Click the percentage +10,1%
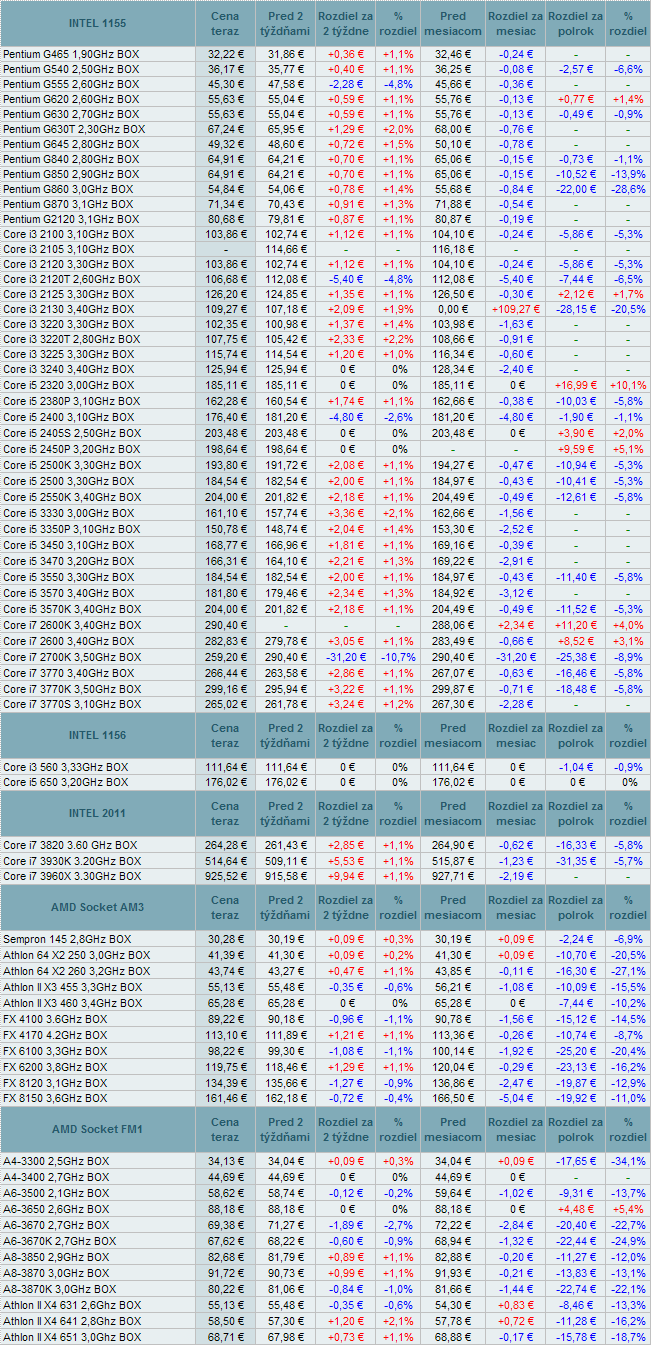Screen dimensions: 651x1345 tap(627, 384)
